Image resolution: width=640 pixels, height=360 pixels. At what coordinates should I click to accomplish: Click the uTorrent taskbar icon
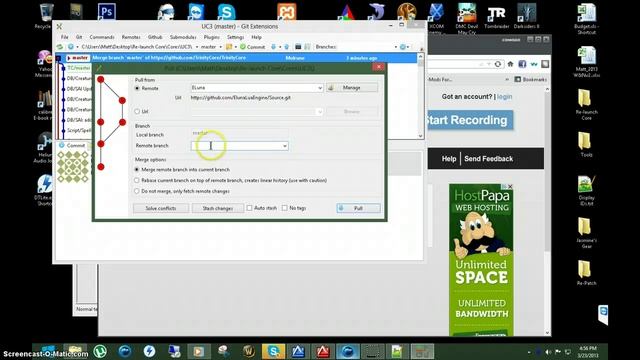point(100,351)
